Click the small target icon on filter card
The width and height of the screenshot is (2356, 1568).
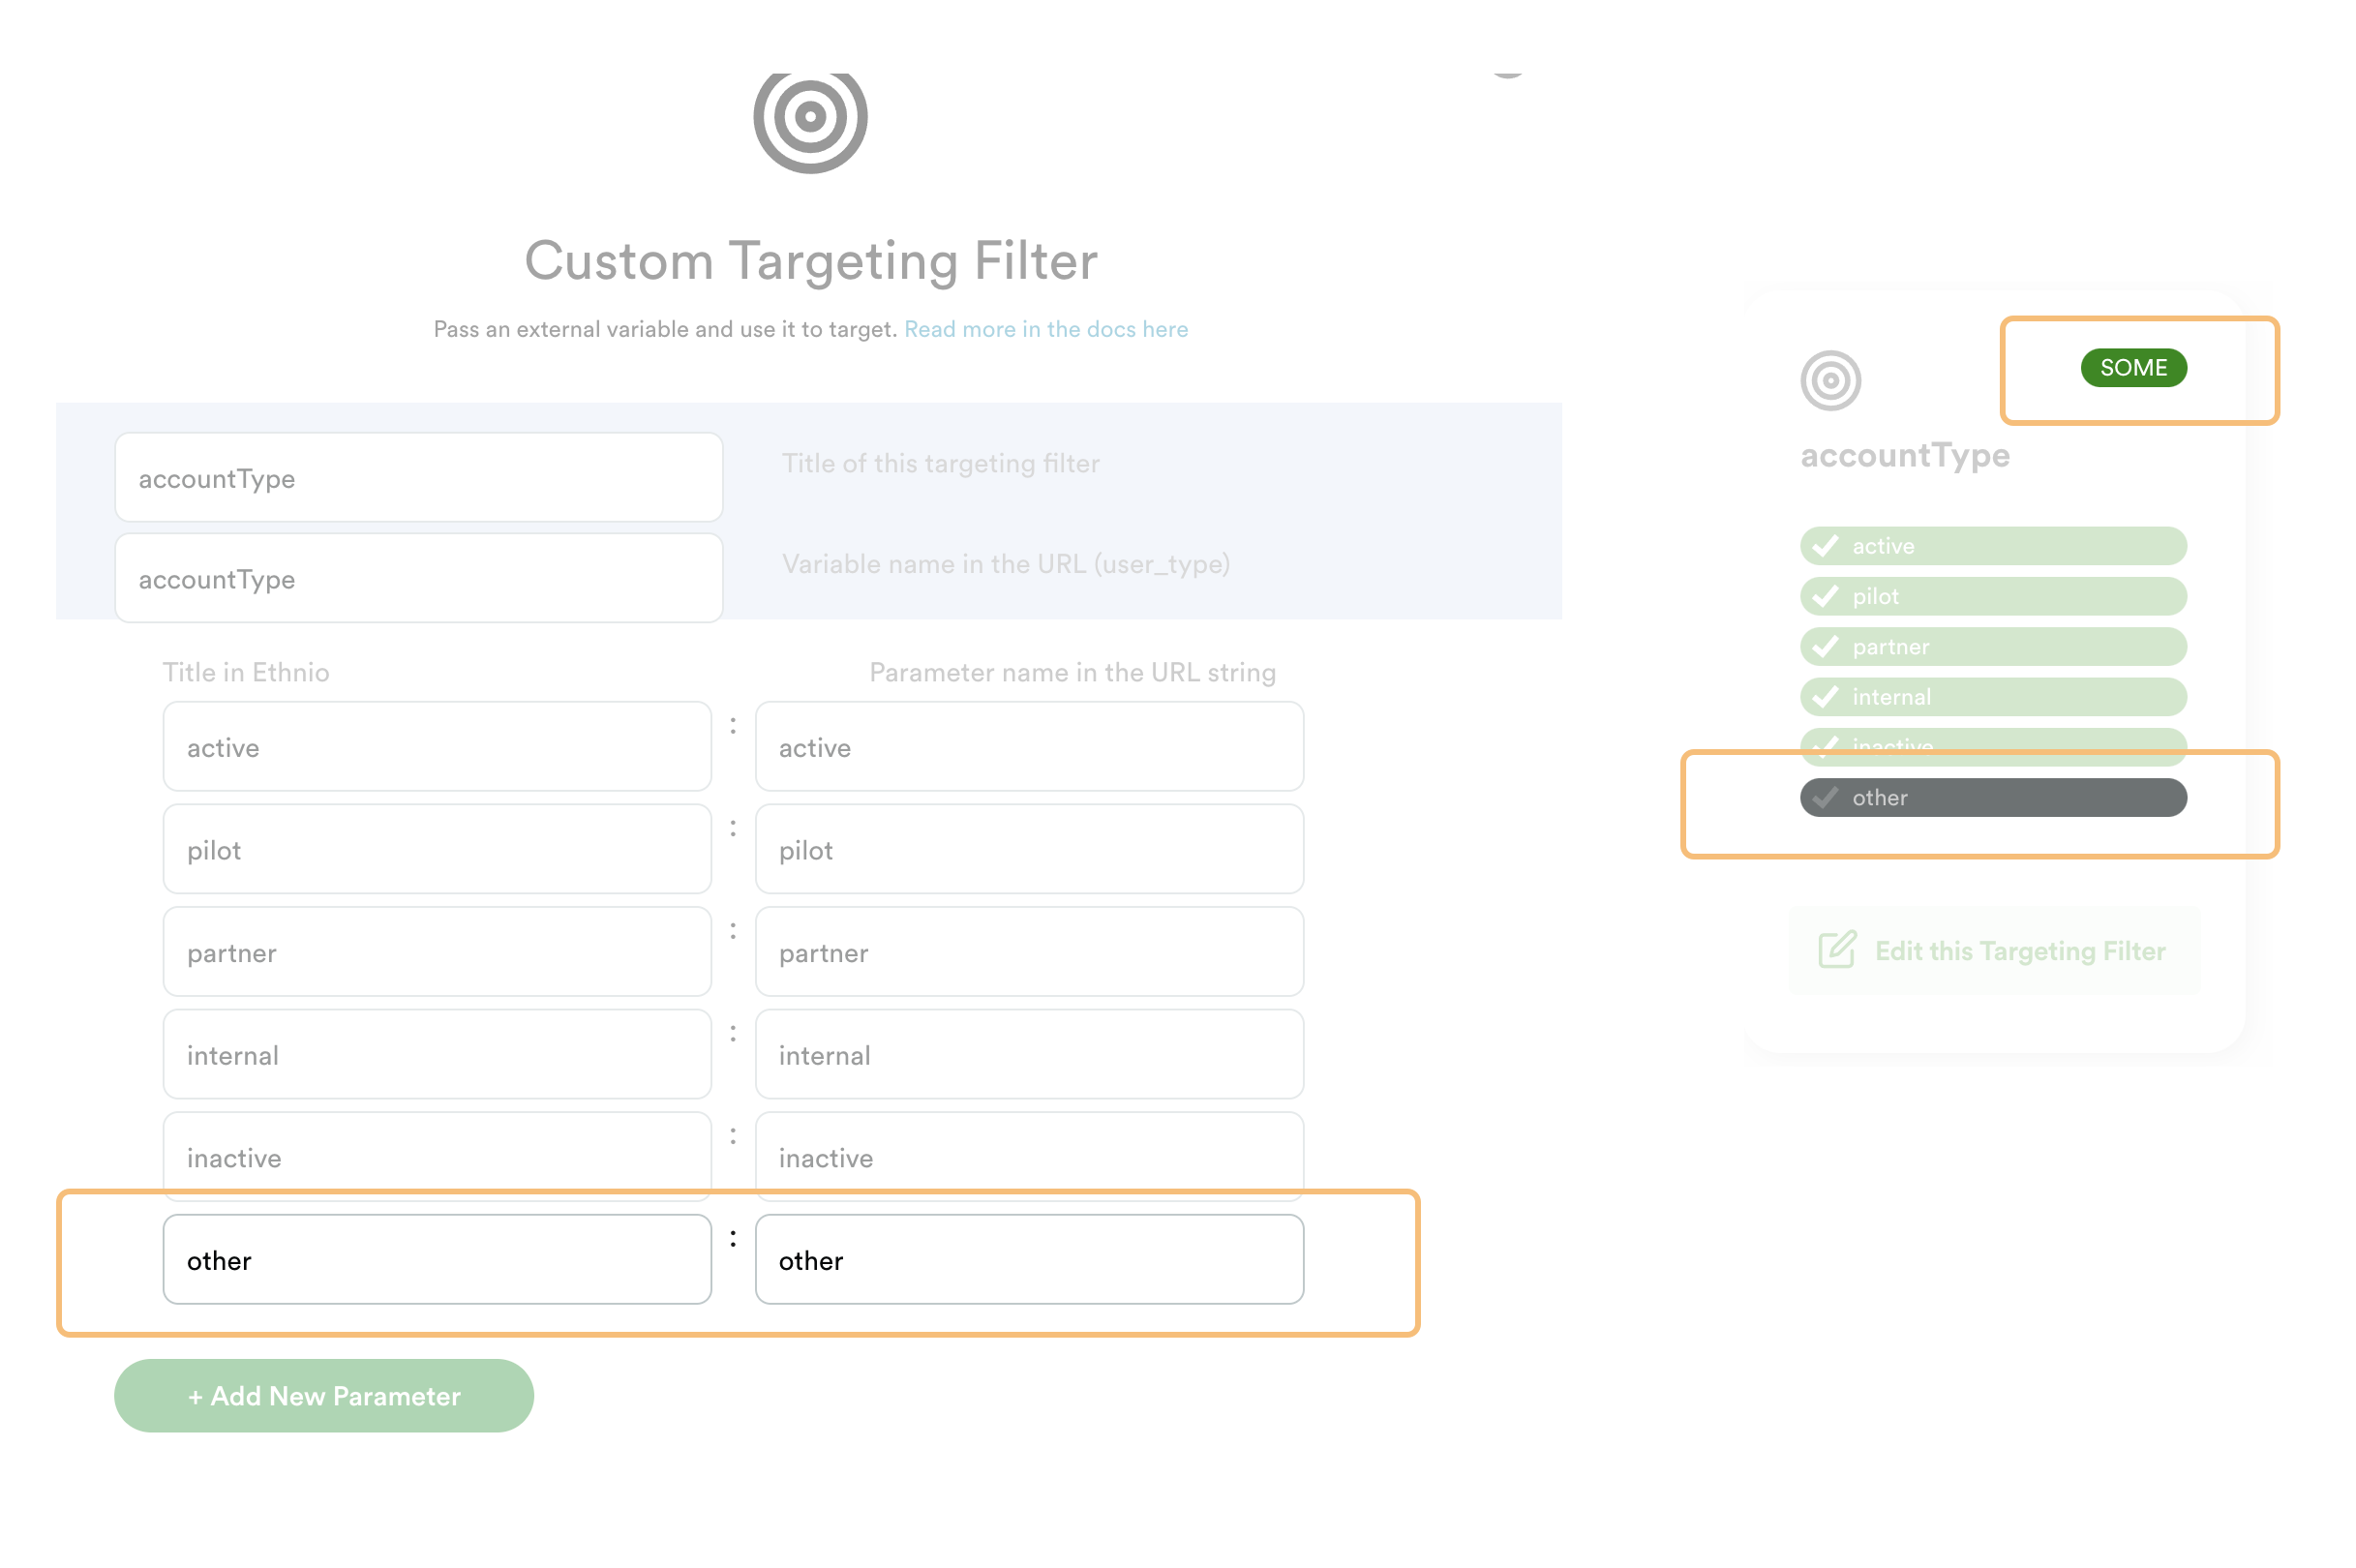pos(1829,380)
